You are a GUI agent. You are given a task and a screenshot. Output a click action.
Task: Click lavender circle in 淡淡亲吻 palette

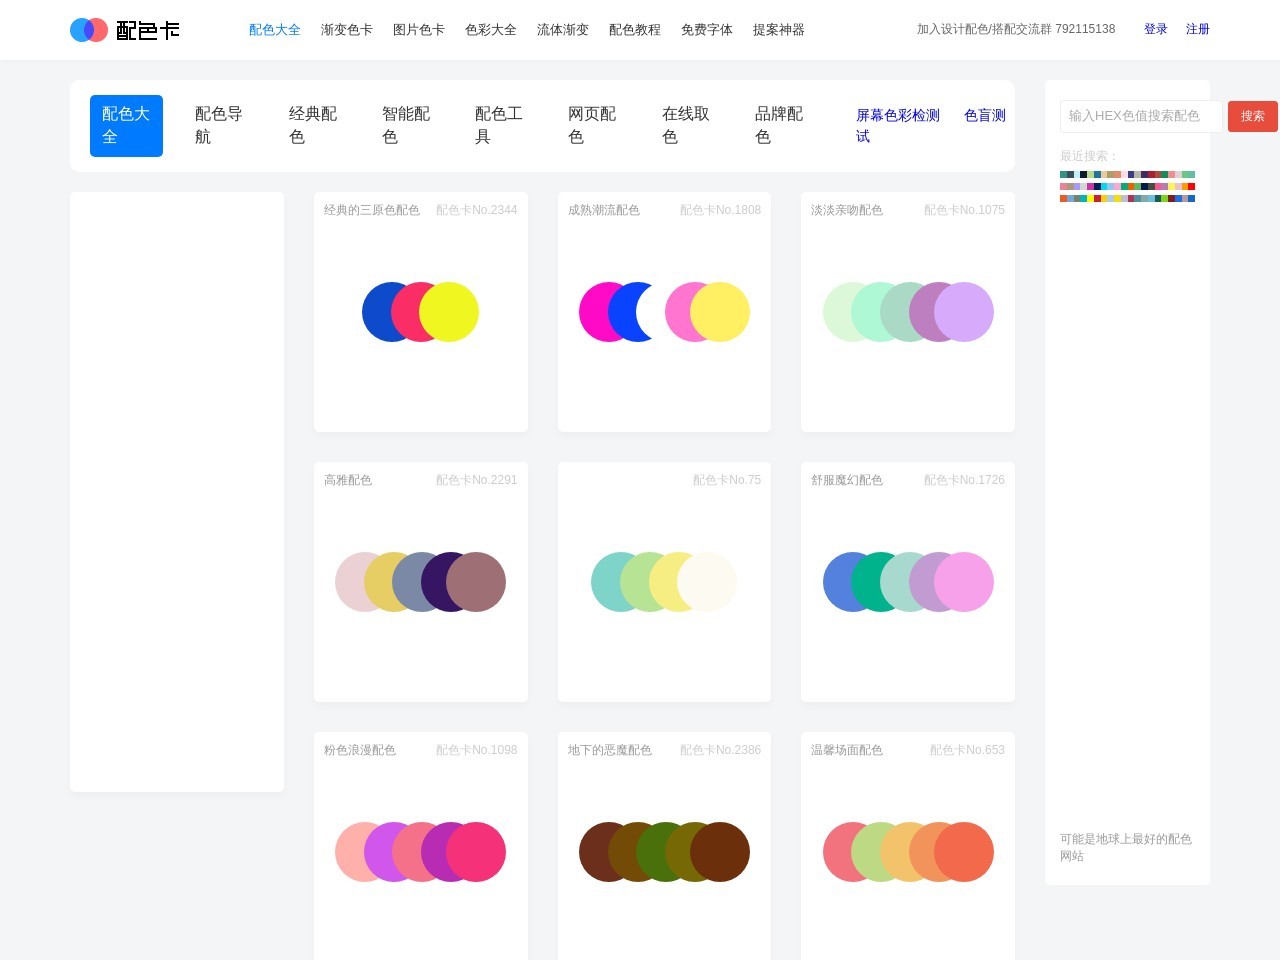964,312
